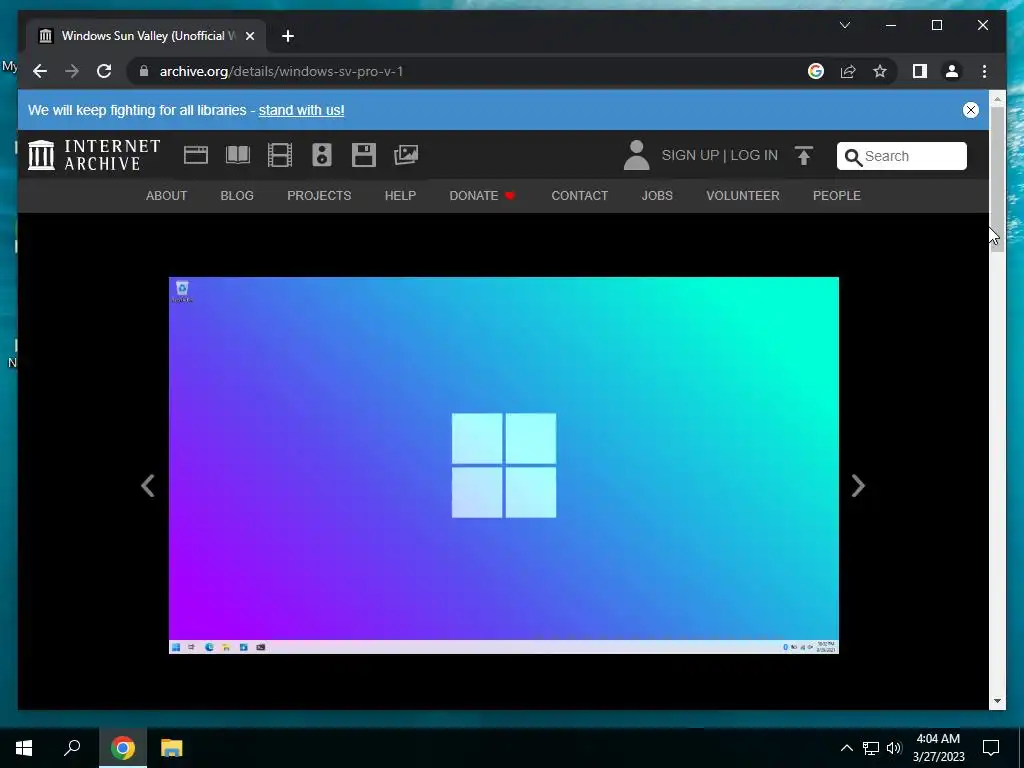Click the address bar URL
The height and width of the screenshot is (768, 1024).
281,71
